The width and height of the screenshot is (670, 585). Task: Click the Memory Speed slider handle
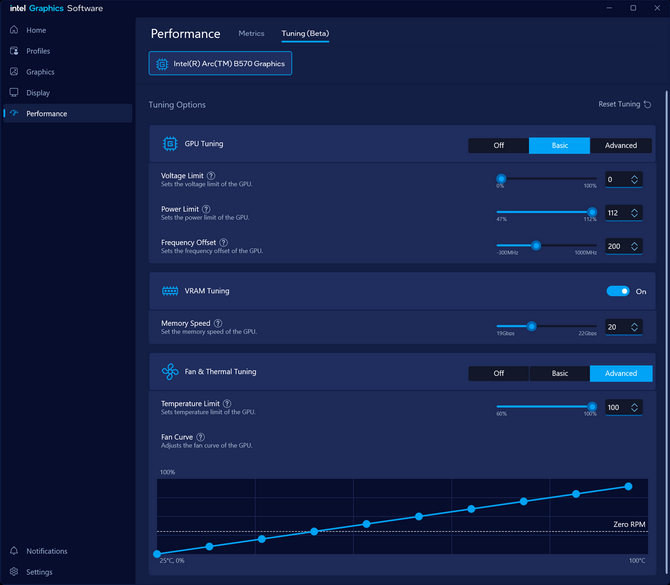[531, 326]
